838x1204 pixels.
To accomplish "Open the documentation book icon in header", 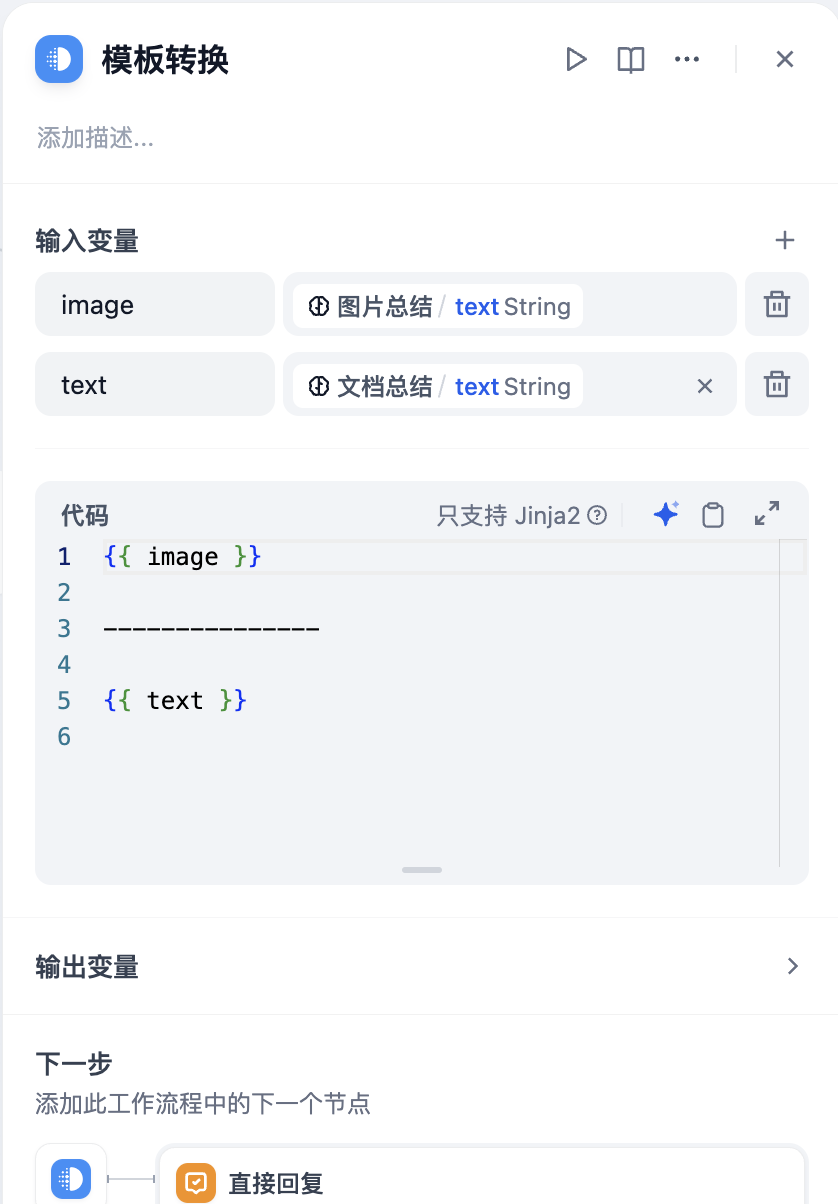I will (x=630, y=59).
